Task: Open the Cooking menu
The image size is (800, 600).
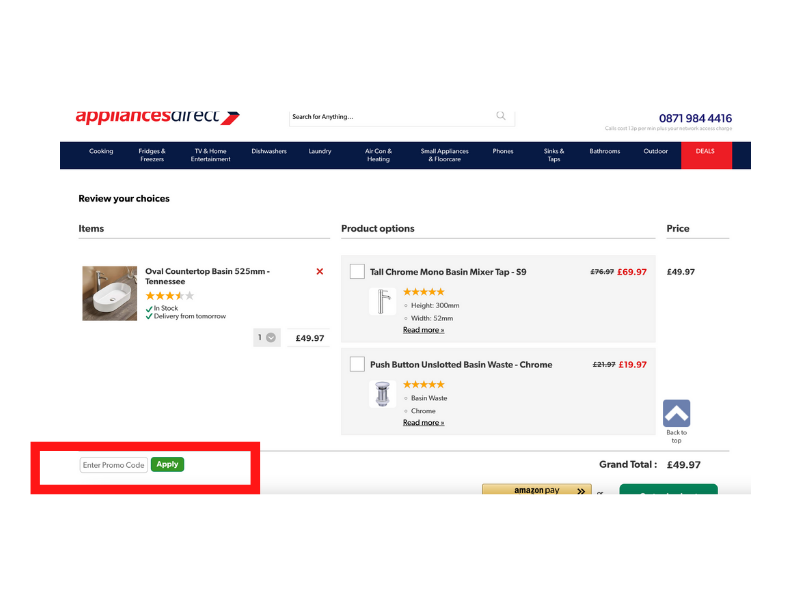Action: click(101, 151)
